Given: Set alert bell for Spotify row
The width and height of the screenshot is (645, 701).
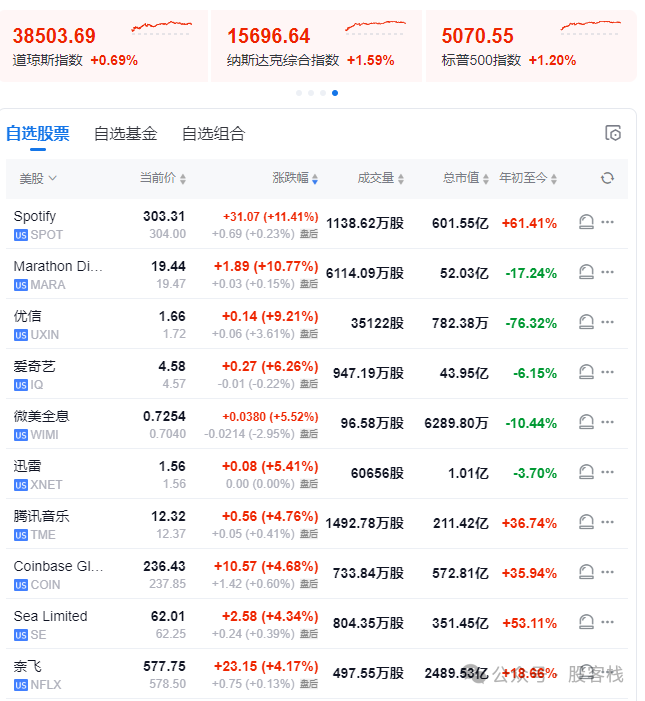Looking at the screenshot, I should click(586, 222).
